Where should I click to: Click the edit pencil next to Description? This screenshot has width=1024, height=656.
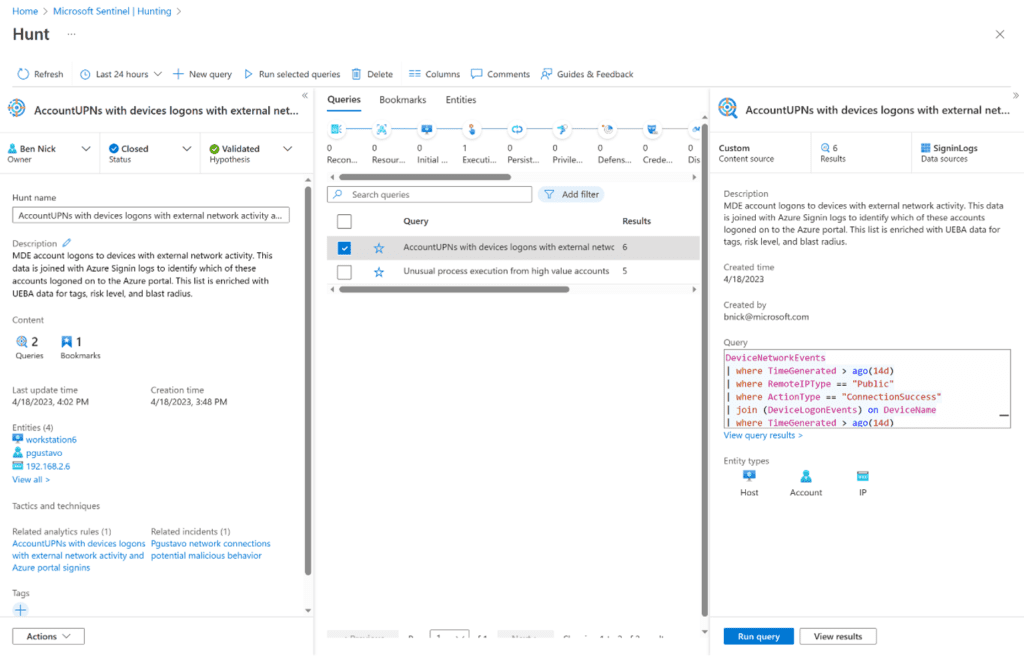pos(67,243)
